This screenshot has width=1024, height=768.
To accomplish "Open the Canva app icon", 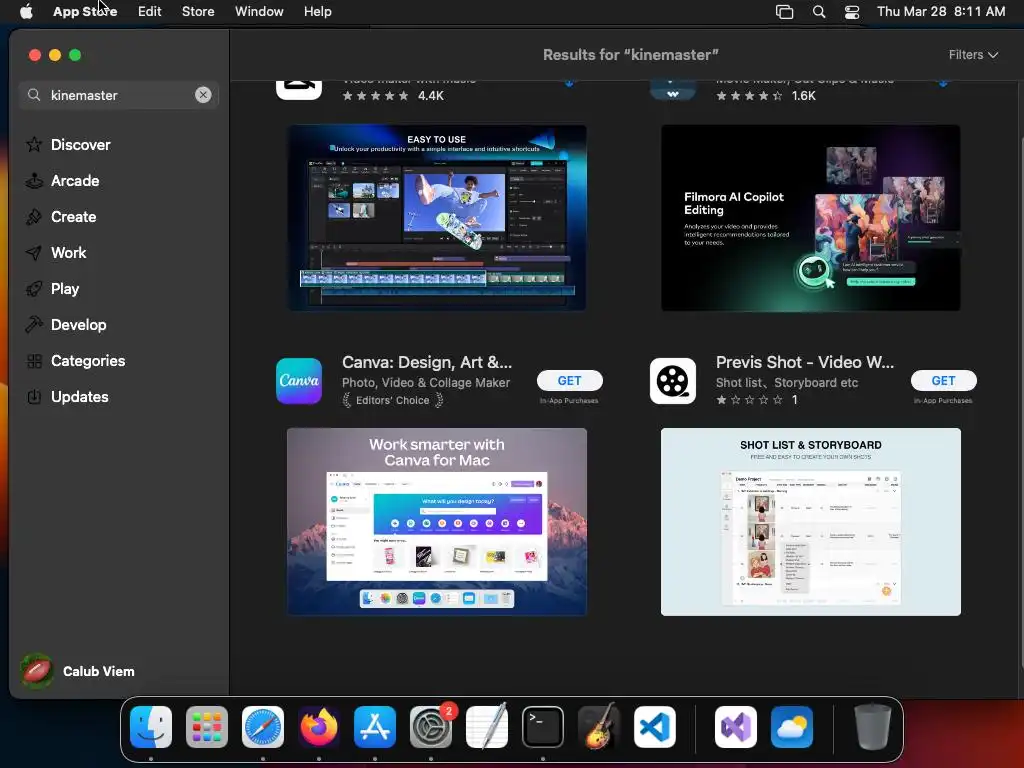I will click(x=299, y=381).
